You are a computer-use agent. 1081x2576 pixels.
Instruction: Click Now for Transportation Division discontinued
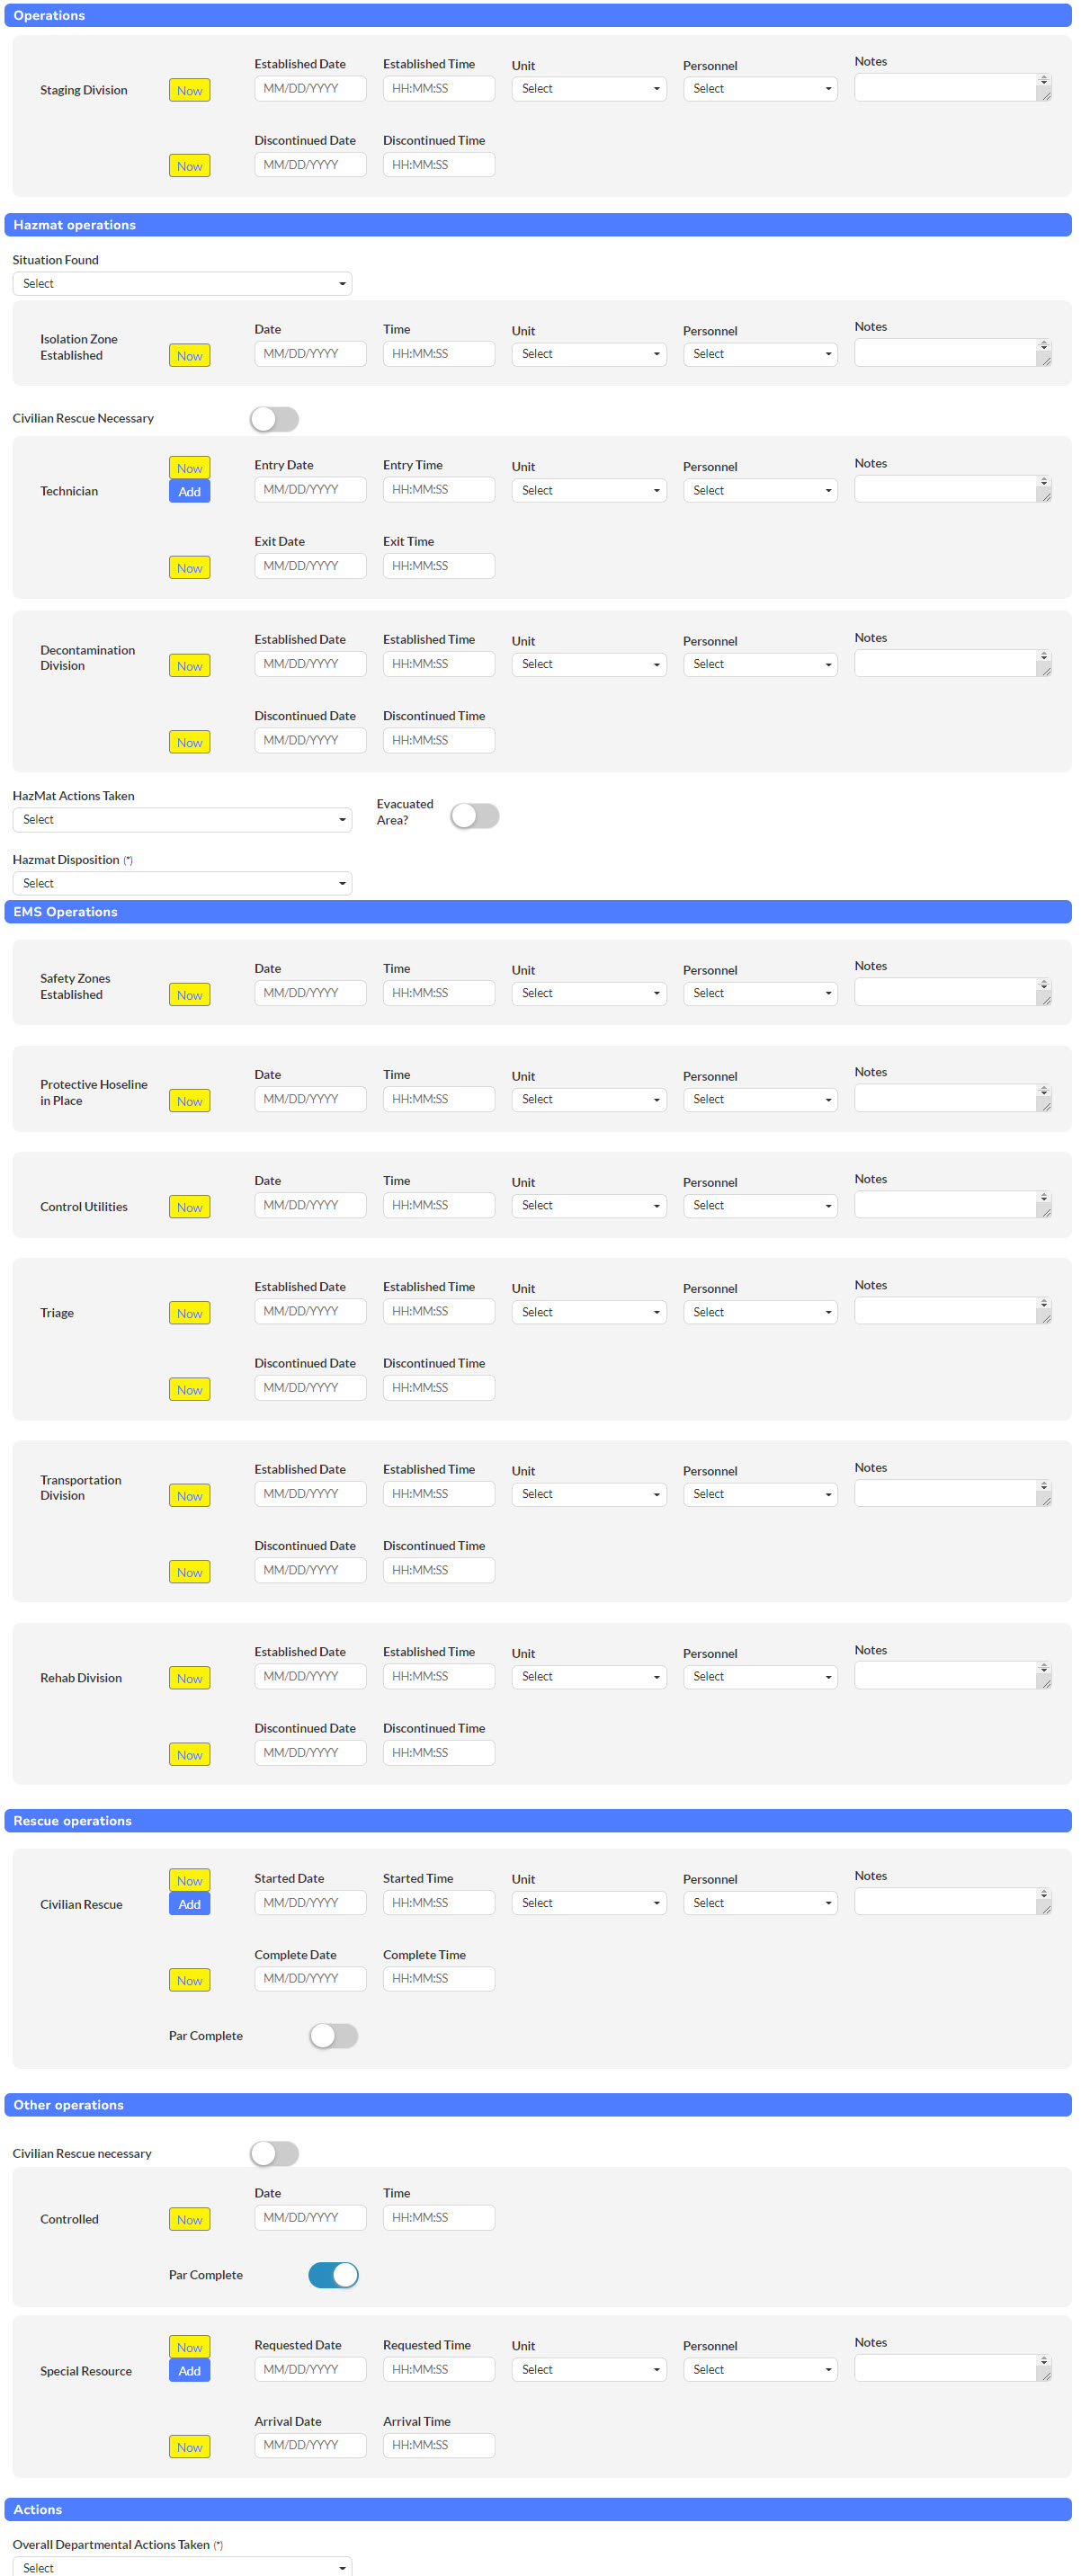click(x=189, y=1572)
